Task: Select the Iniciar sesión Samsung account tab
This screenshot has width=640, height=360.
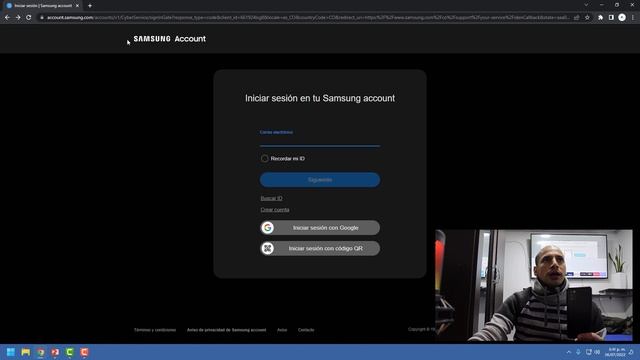Action: click(x=42, y=6)
